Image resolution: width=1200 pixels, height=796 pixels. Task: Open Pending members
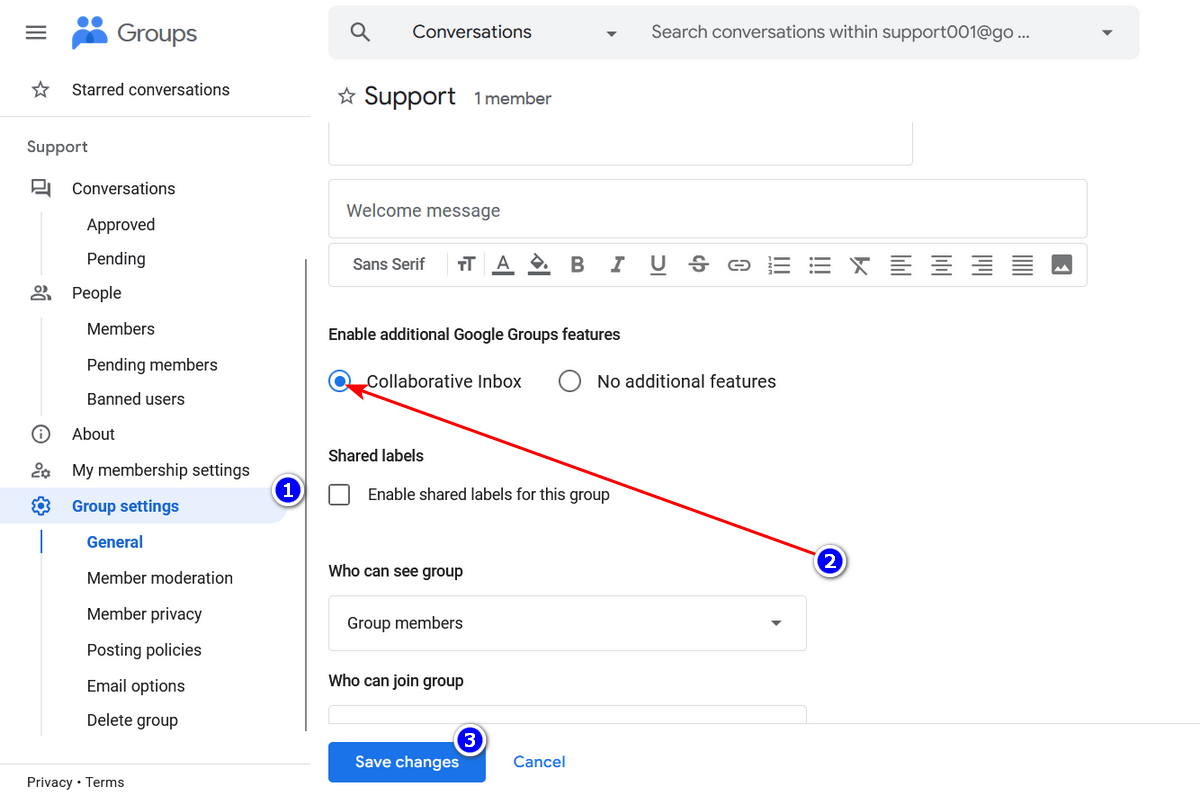[x=152, y=365]
